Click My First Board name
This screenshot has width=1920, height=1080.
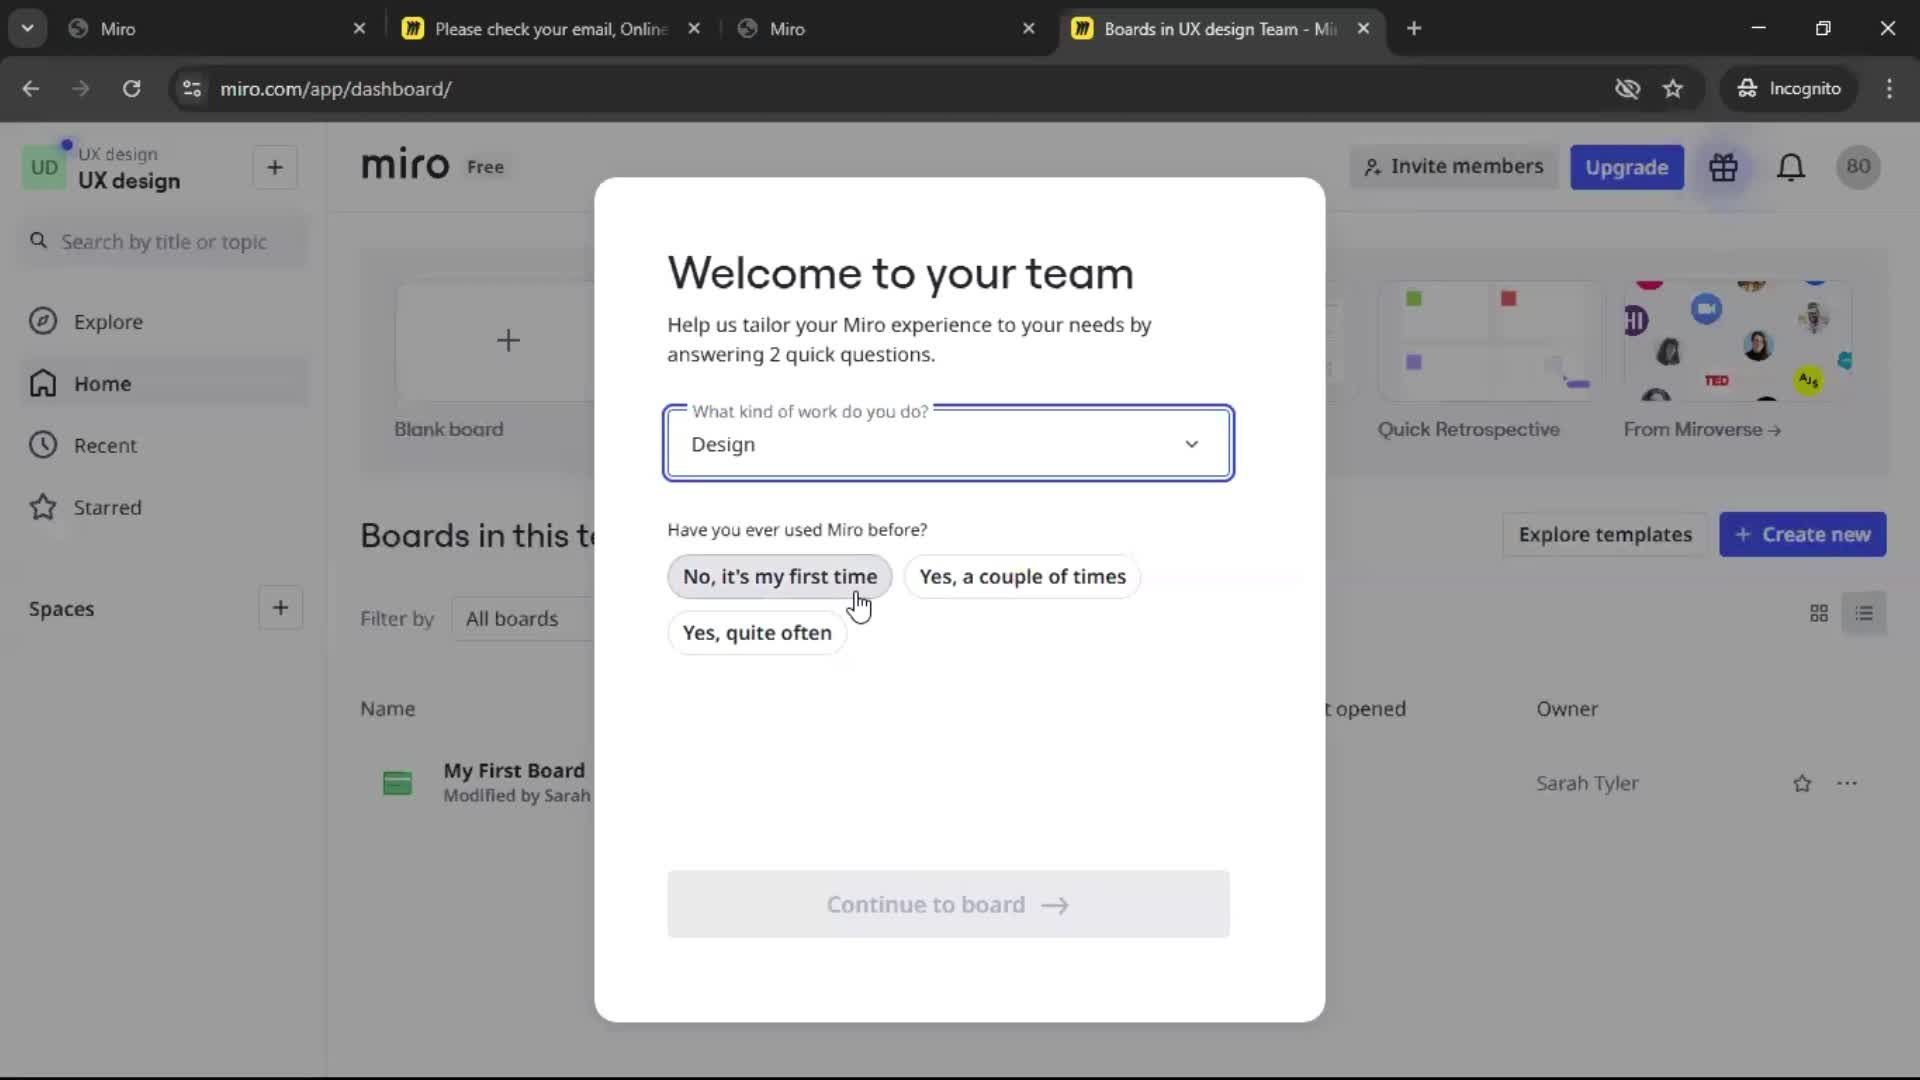(514, 771)
